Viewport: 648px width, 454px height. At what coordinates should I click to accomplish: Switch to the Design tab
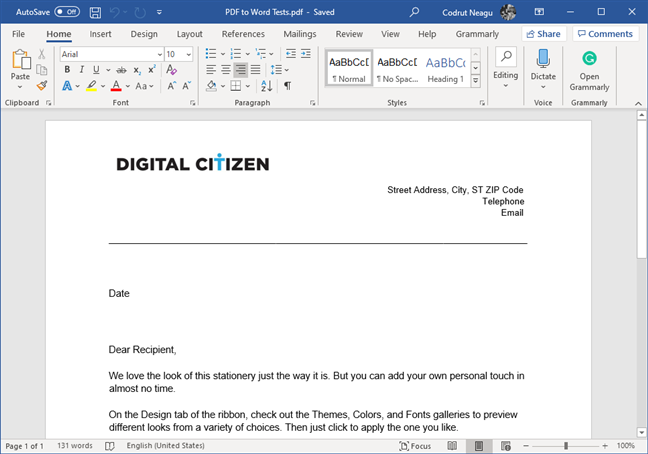click(144, 34)
